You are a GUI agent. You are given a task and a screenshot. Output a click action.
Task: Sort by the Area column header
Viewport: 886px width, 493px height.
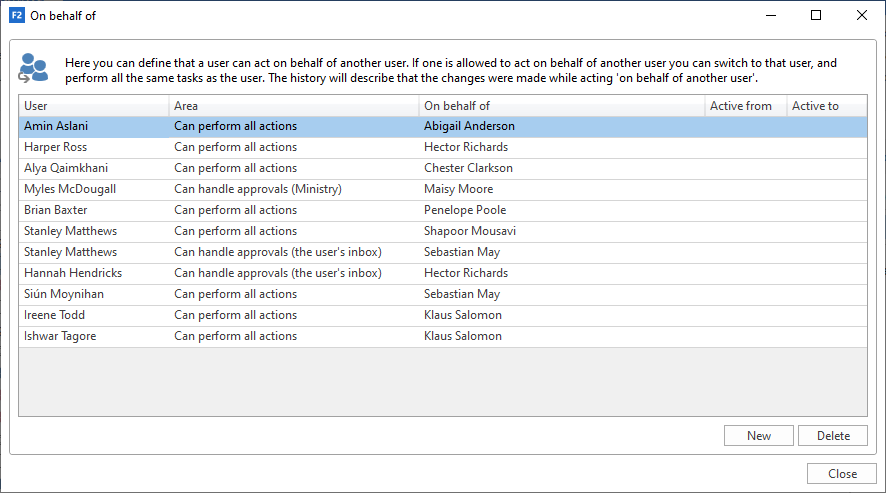pyautogui.click(x=294, y=106)
